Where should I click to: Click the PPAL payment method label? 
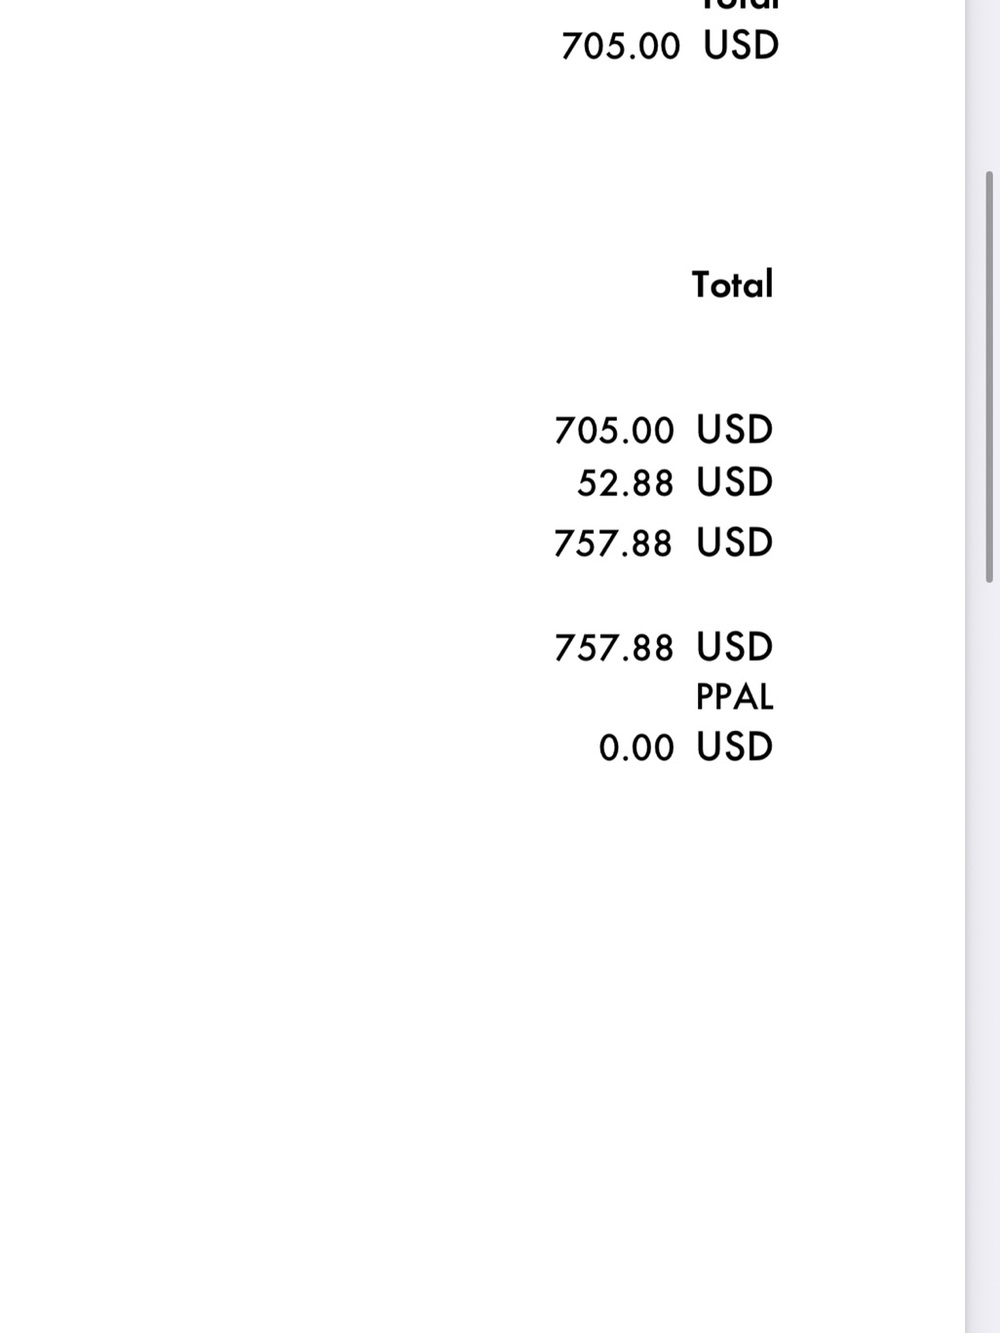pyautogui.click(x=735, y=697)
